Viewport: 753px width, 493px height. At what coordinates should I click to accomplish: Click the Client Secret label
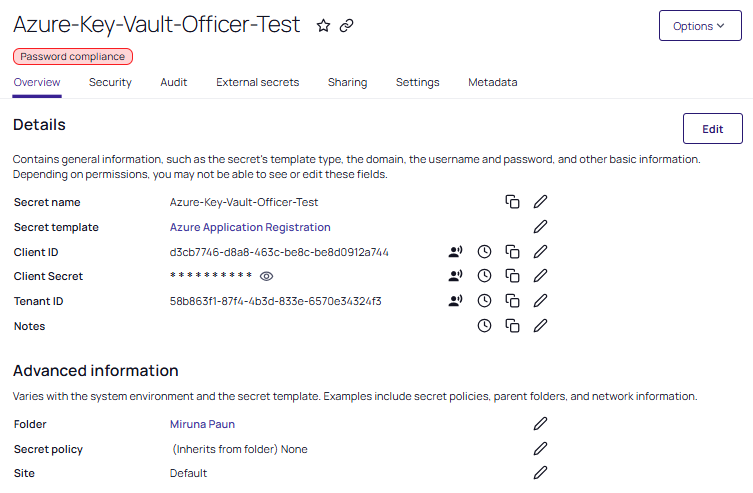point(48,277)
